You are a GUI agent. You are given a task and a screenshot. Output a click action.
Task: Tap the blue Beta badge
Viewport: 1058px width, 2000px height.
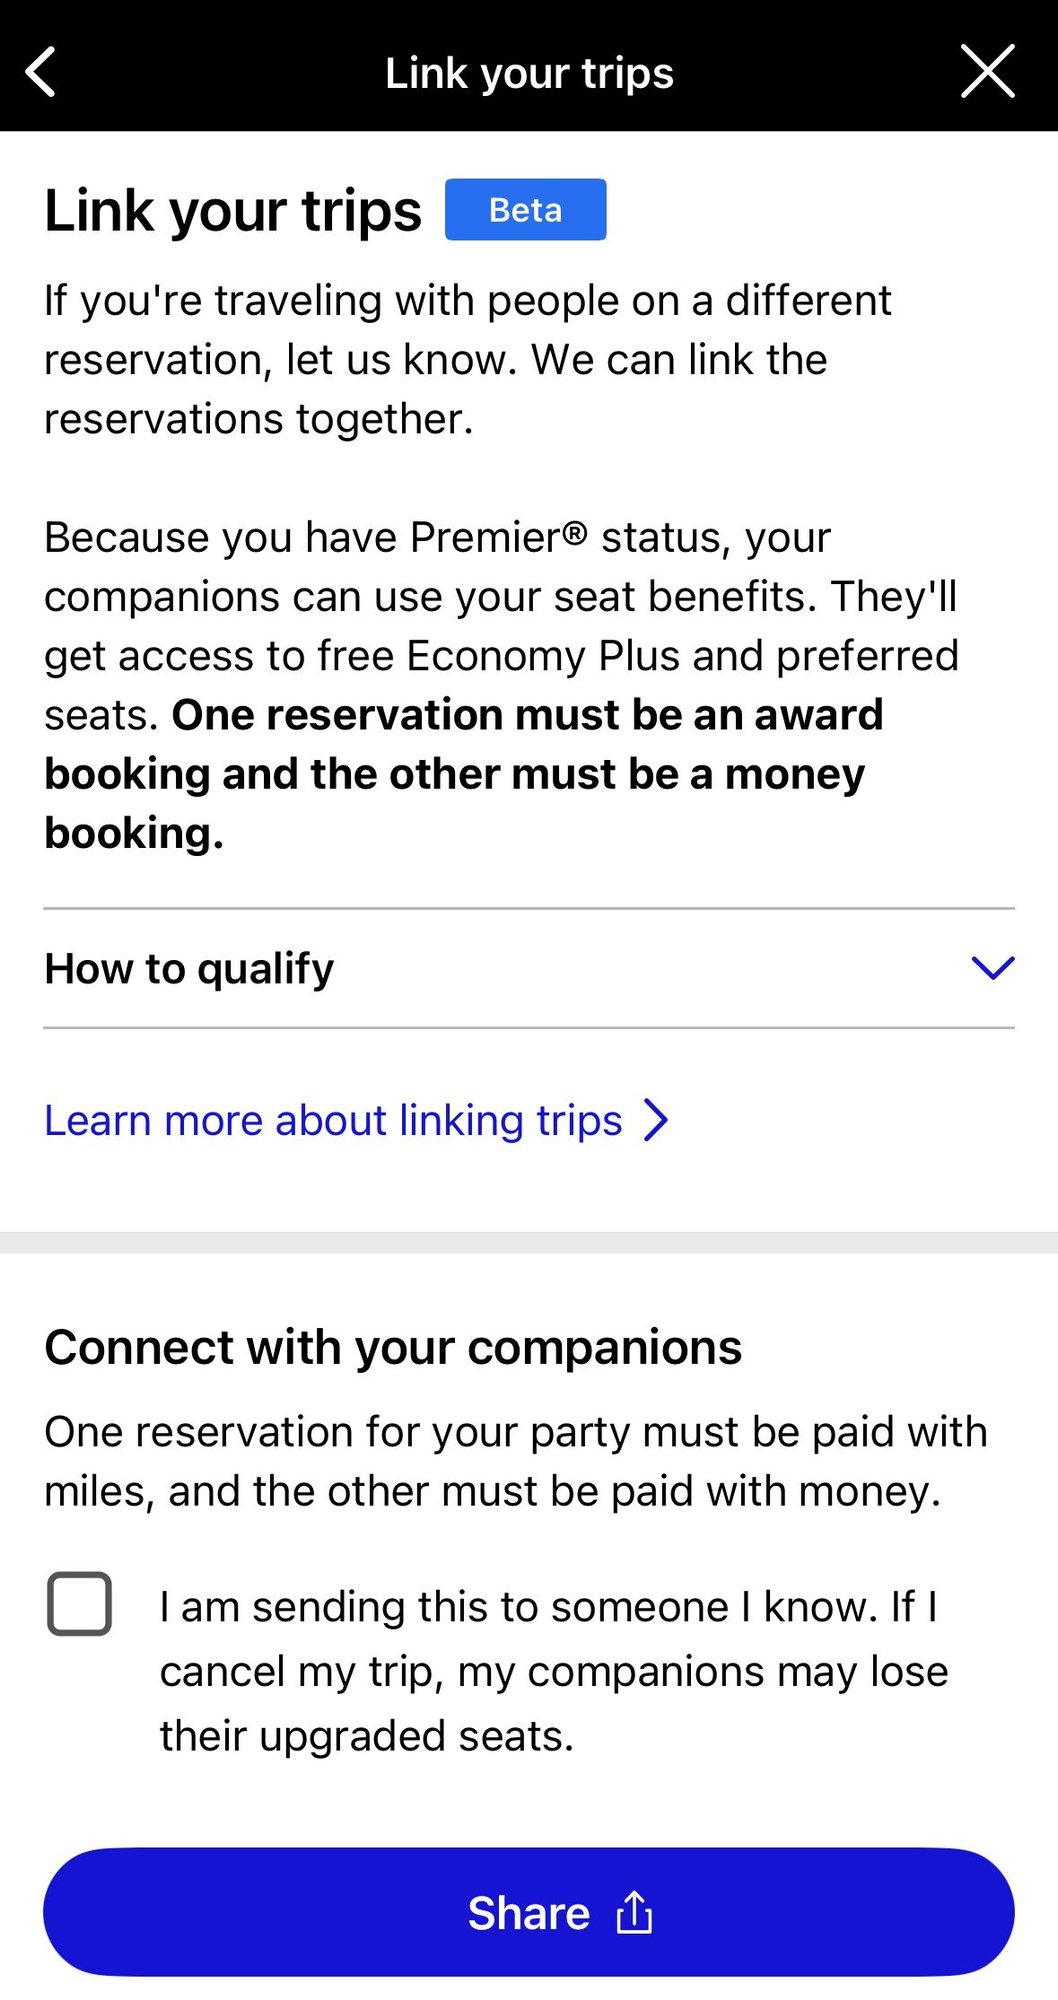click(525, 210)
